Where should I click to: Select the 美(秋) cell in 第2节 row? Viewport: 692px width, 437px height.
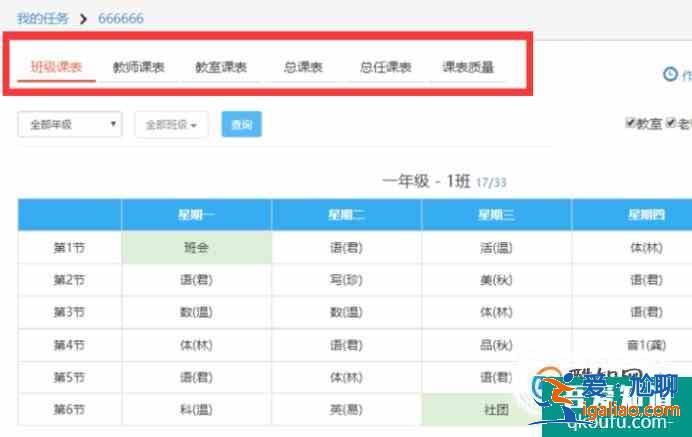pyautogui.click(x=496, y=280)
